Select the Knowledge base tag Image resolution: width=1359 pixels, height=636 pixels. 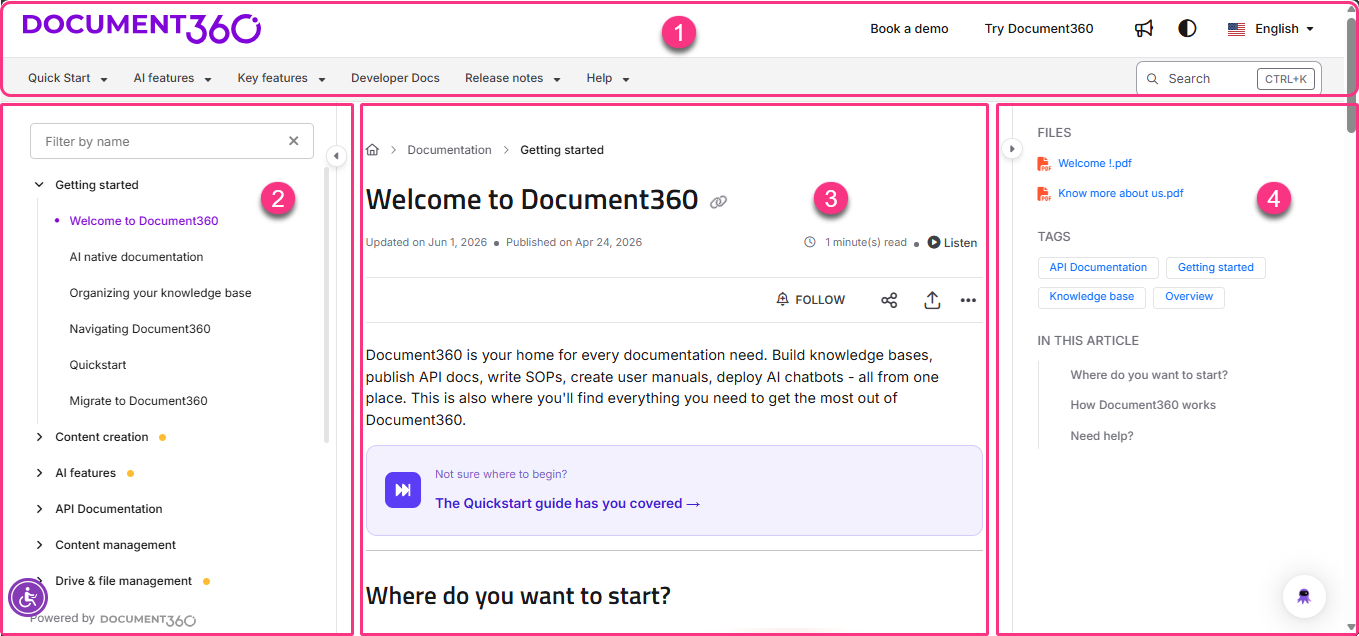click(1092, 297)
